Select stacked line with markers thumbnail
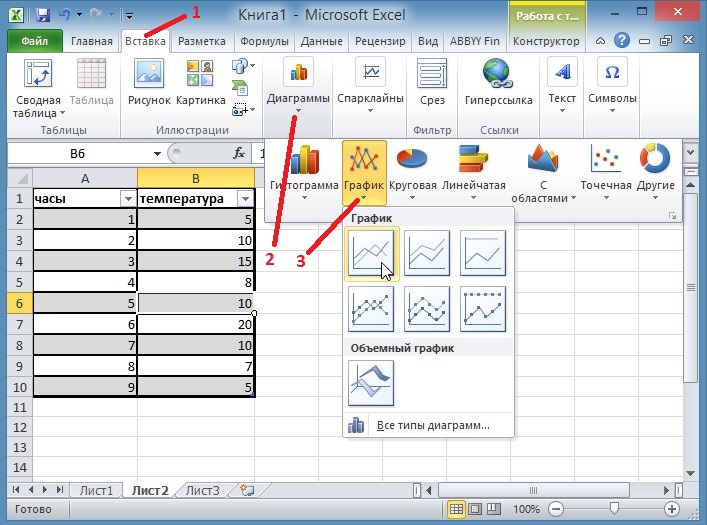 (427, 309)
